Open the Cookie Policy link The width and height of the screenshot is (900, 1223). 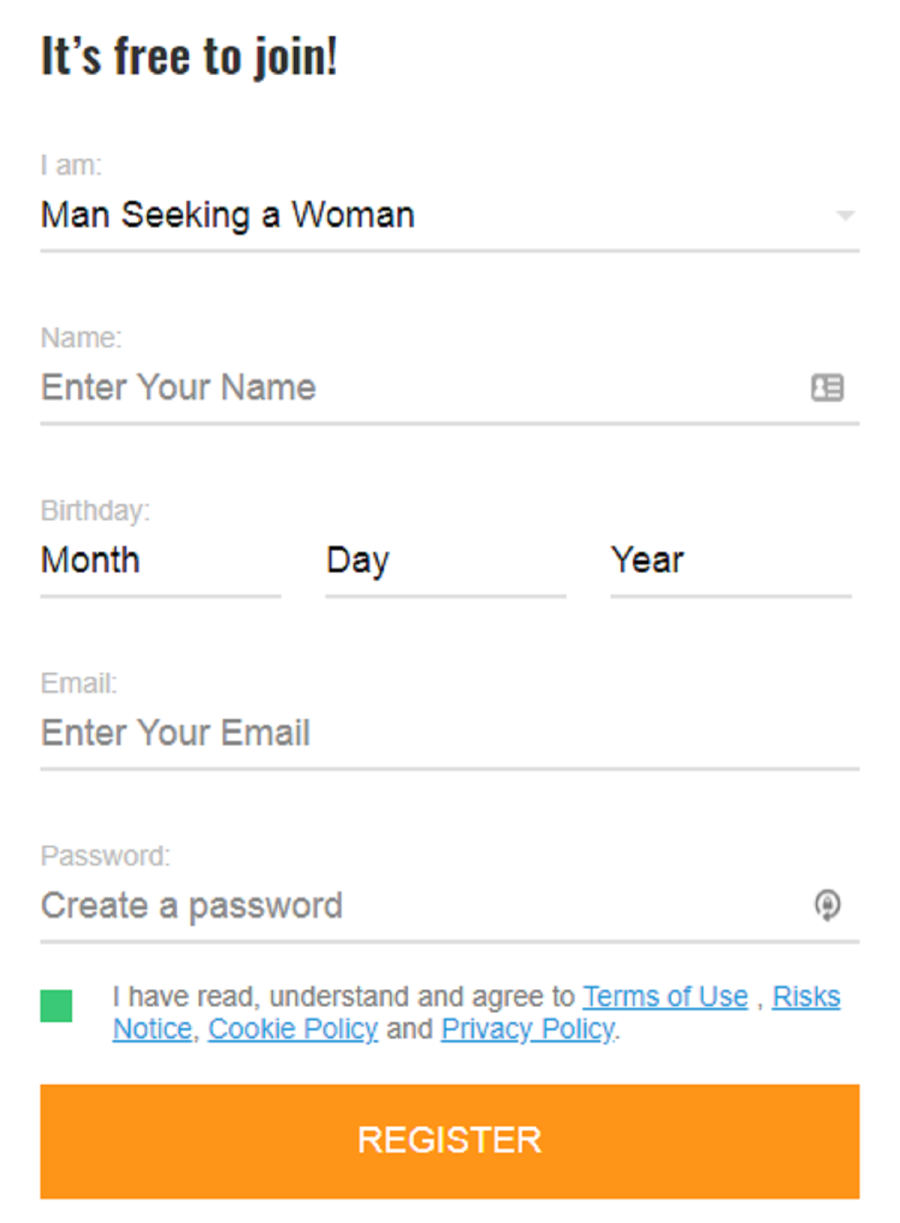[x=293, y=1029]
